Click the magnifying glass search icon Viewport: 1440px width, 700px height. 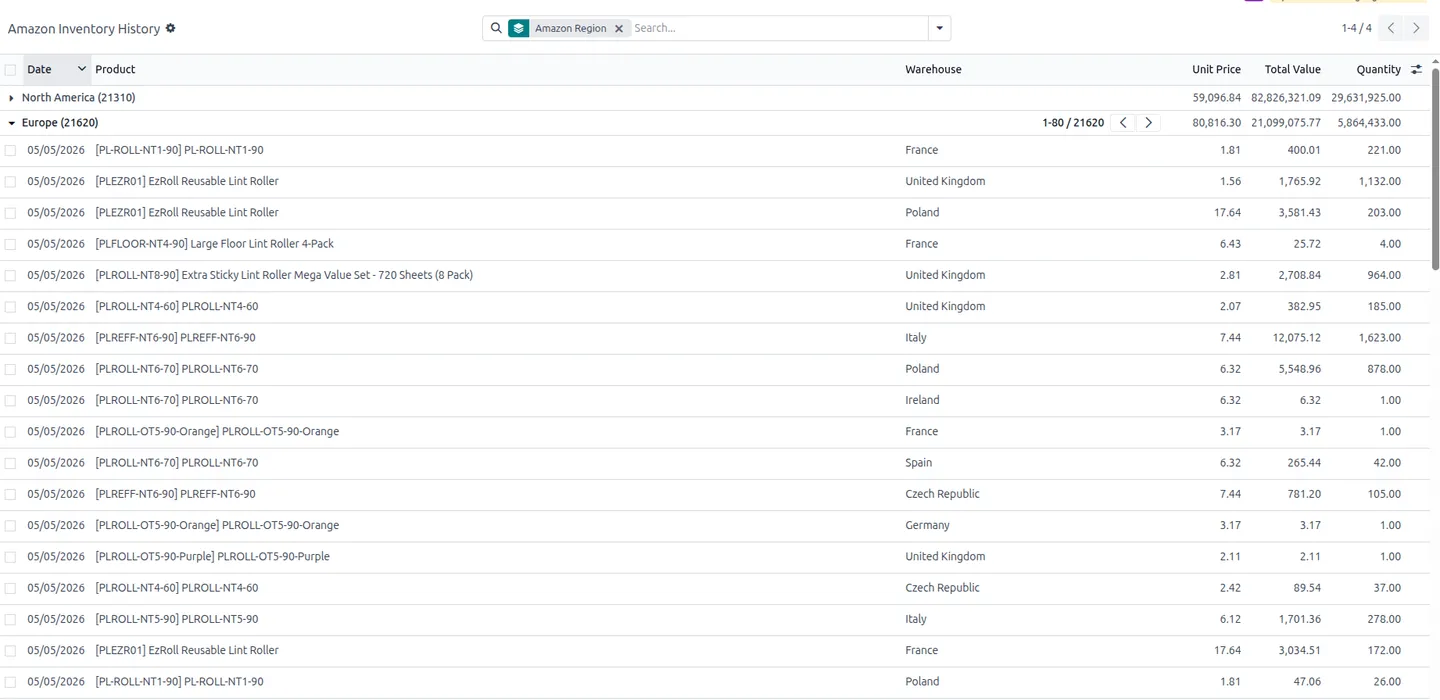point(496,28)
